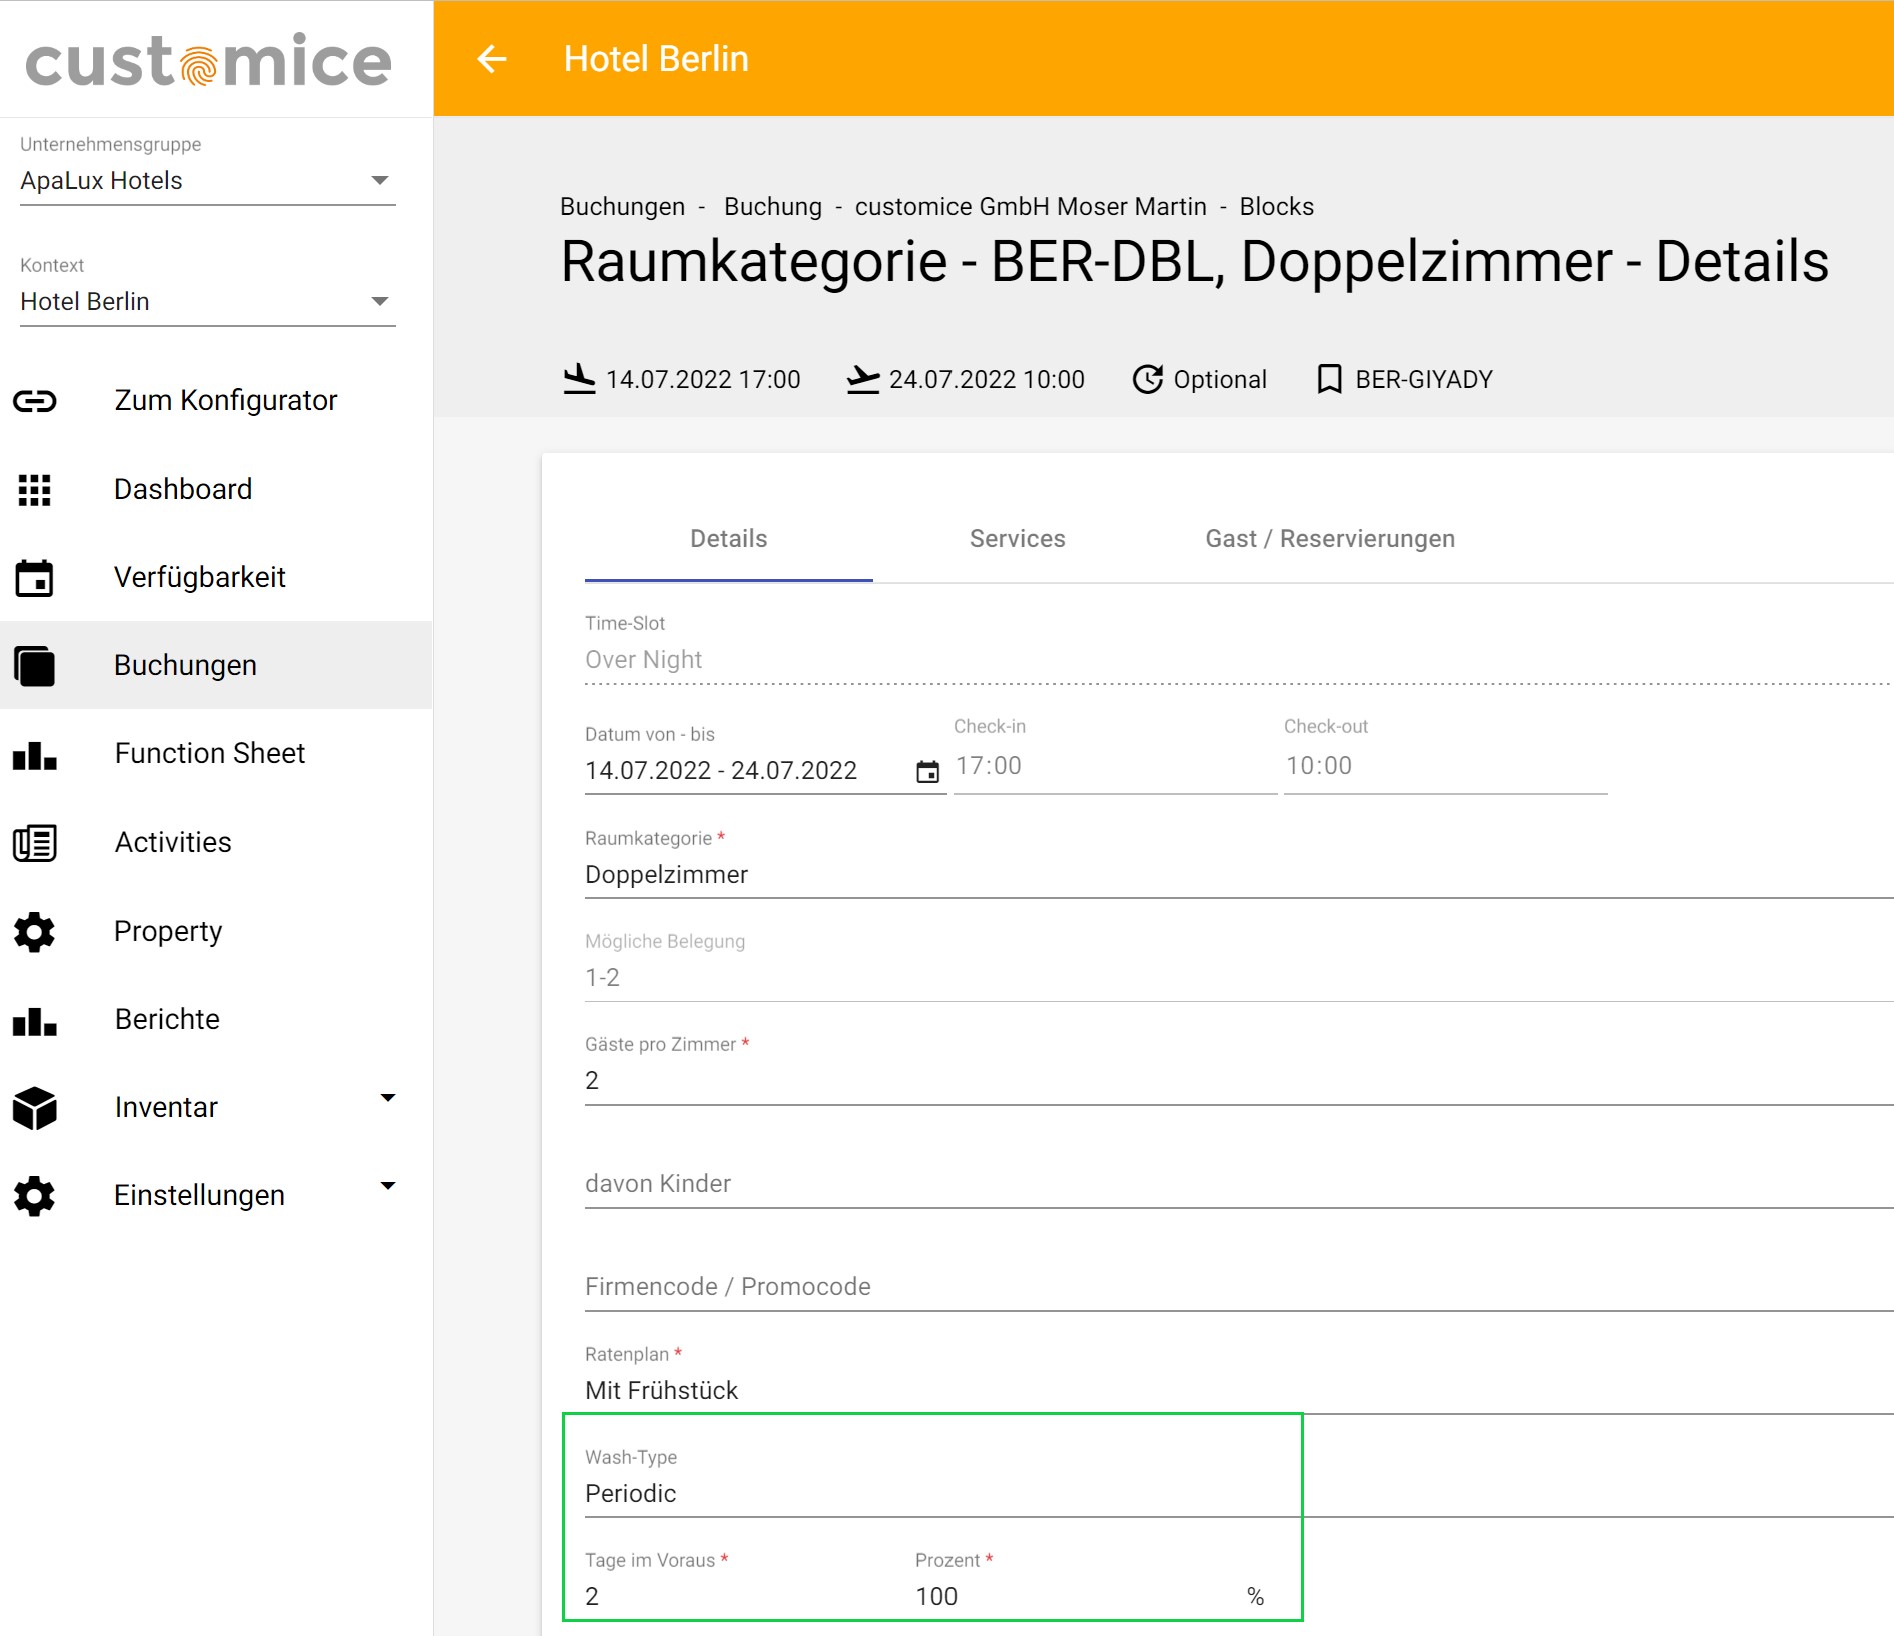Click the Activities newspaper icon
This screenshot has width=1894, height=1636.
point(35,843)
